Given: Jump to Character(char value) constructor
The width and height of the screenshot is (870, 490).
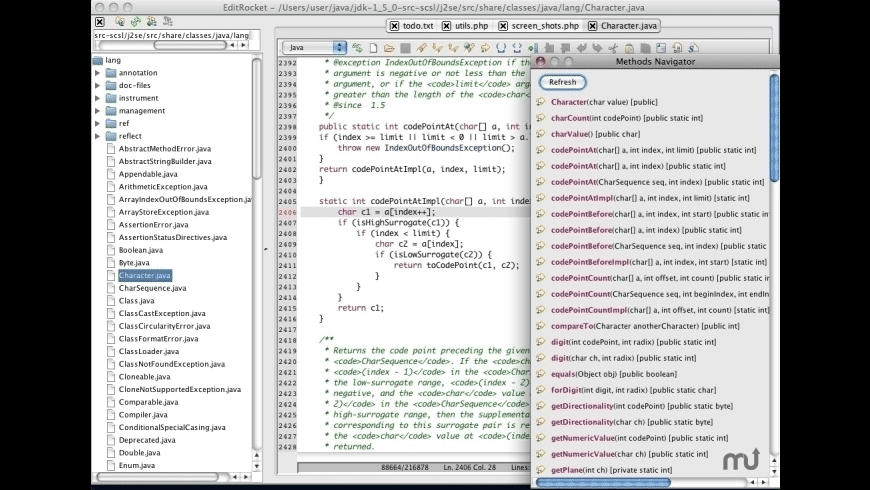Looking at the screenshot, I should pyautogui.click(x=604, y=102).
